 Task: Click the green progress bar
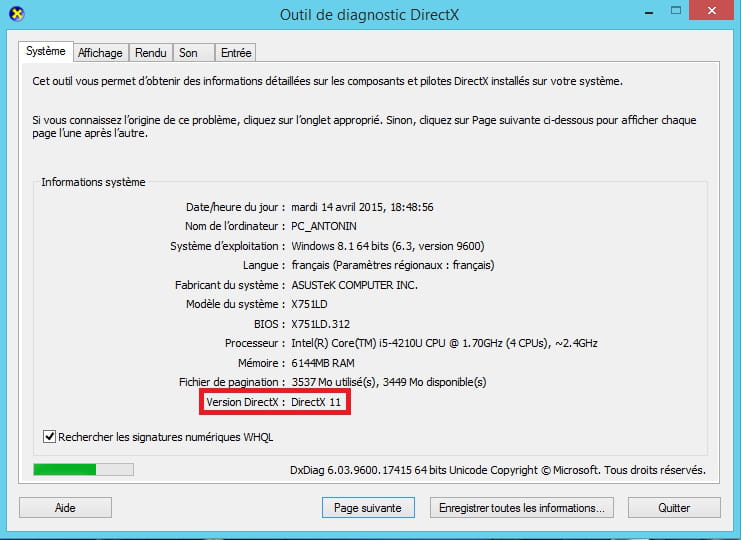point(84,469)
